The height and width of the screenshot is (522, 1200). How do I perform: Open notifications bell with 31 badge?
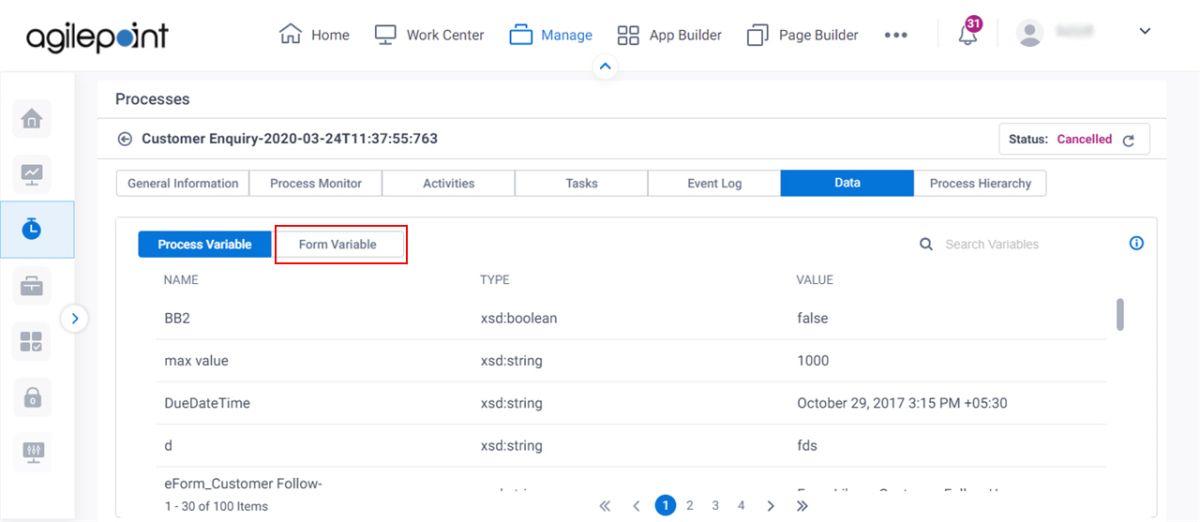[x=968, y=33]
